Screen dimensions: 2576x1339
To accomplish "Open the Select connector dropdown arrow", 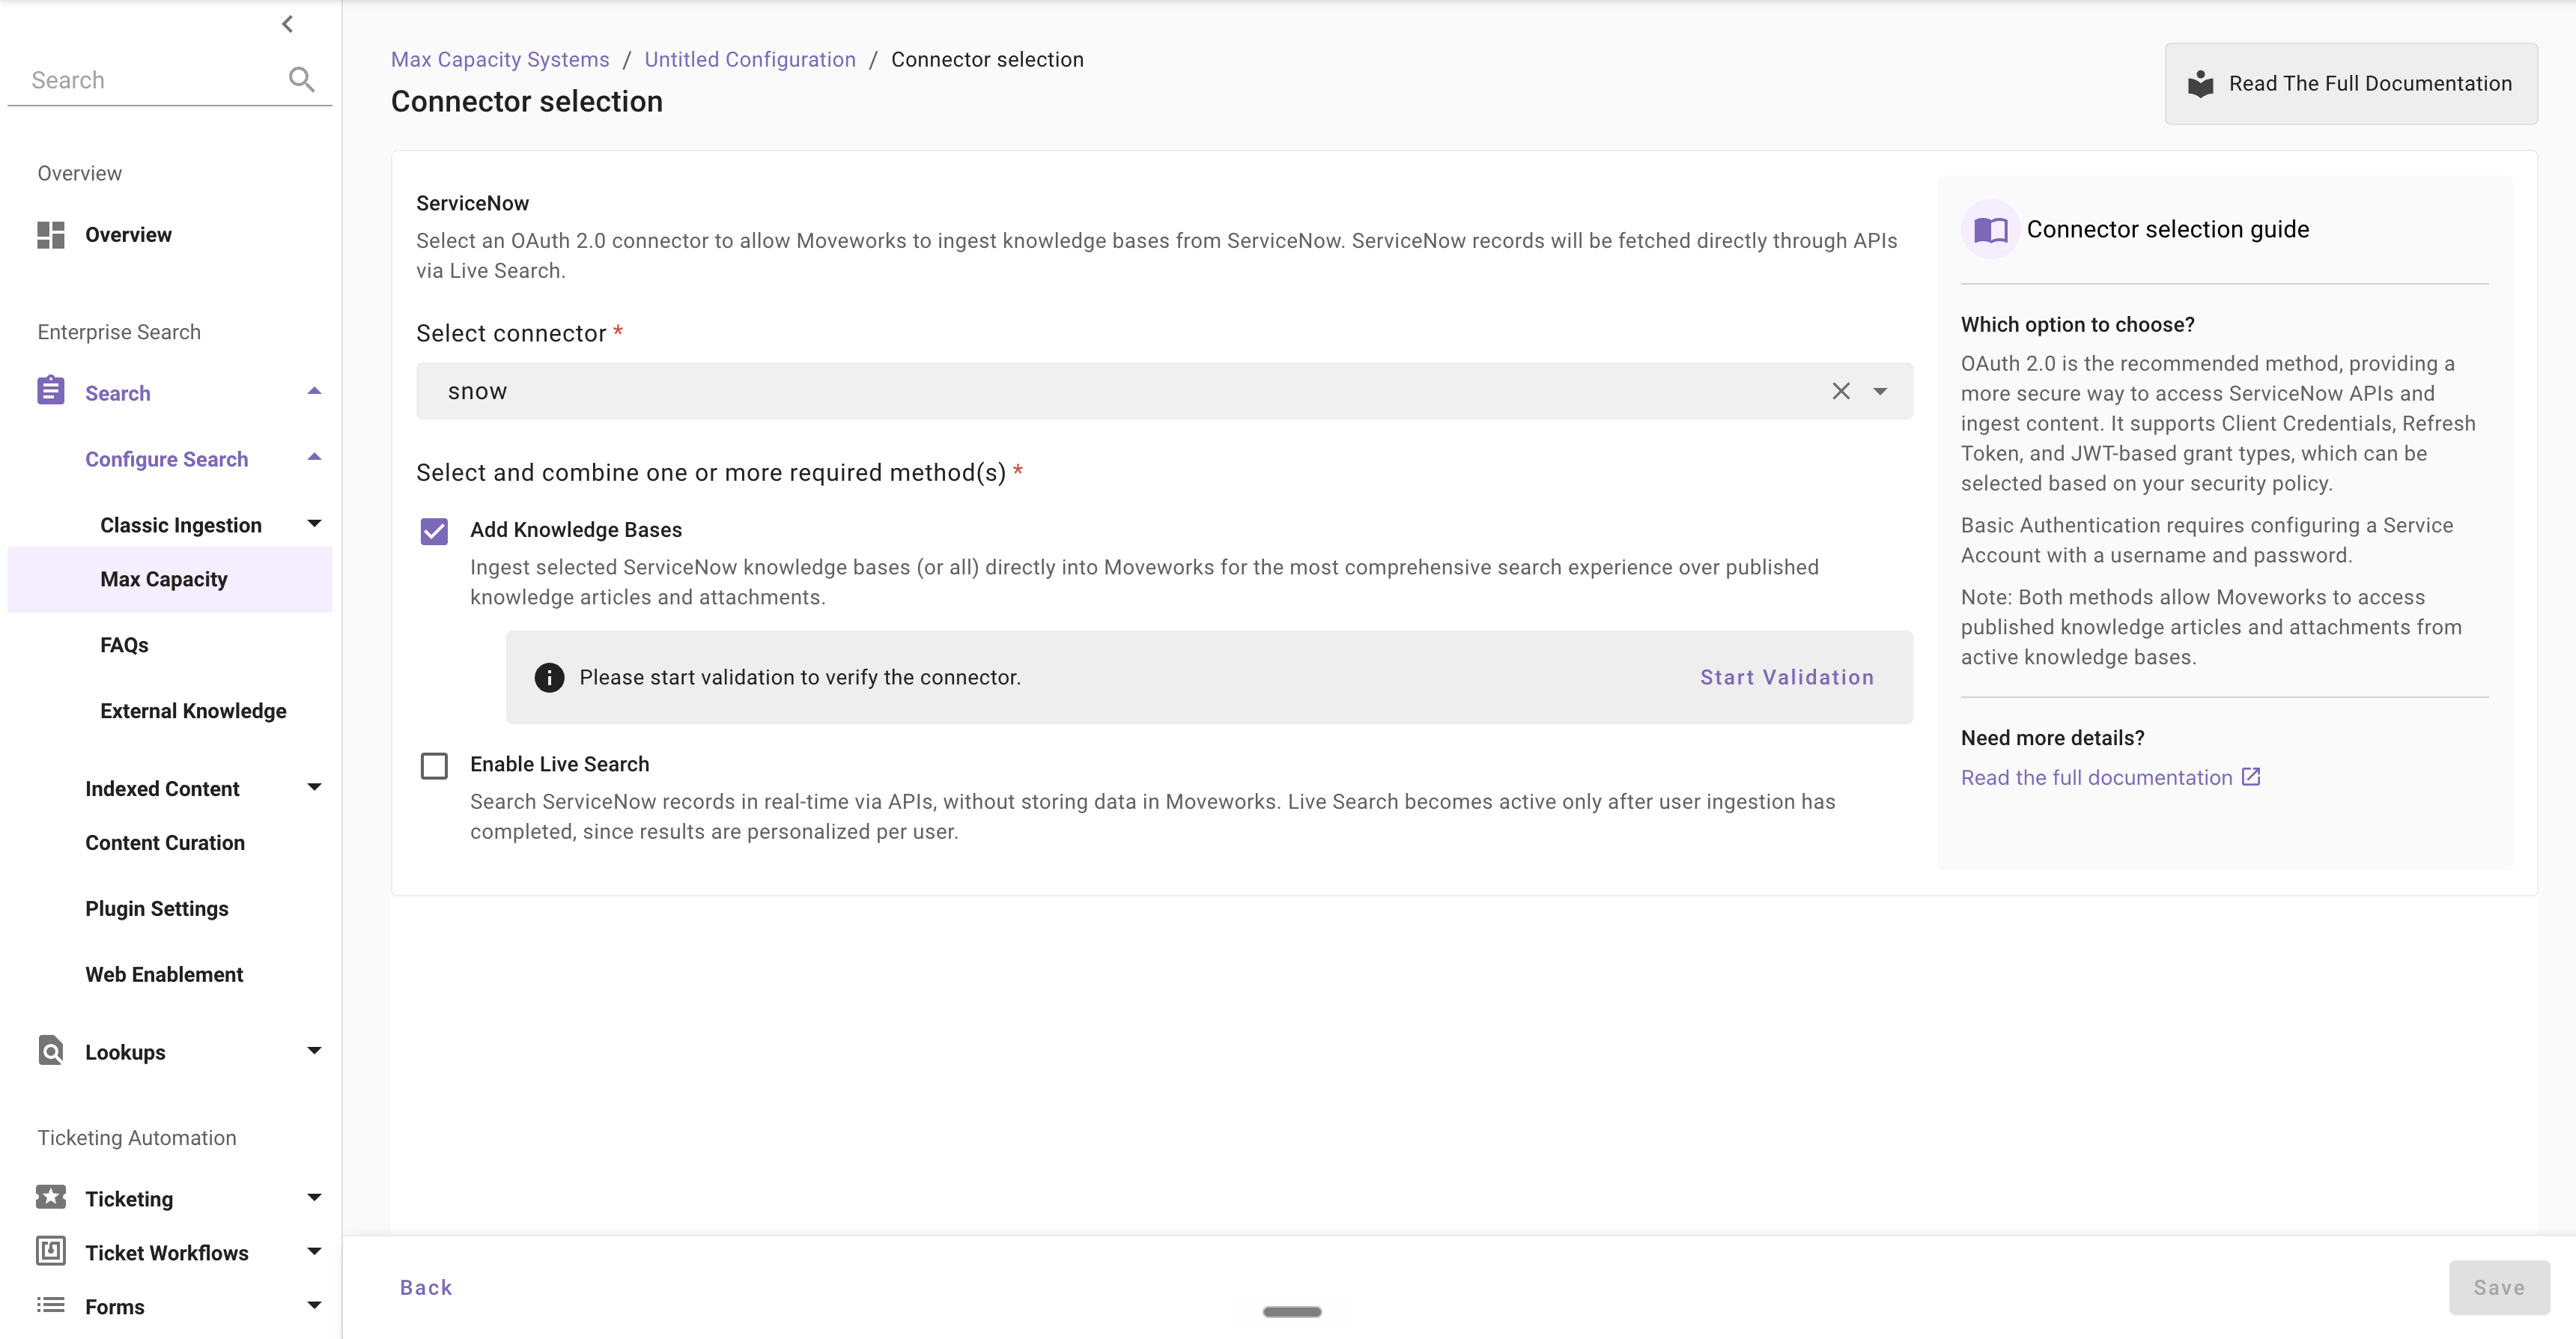I will coord(1880,391).
